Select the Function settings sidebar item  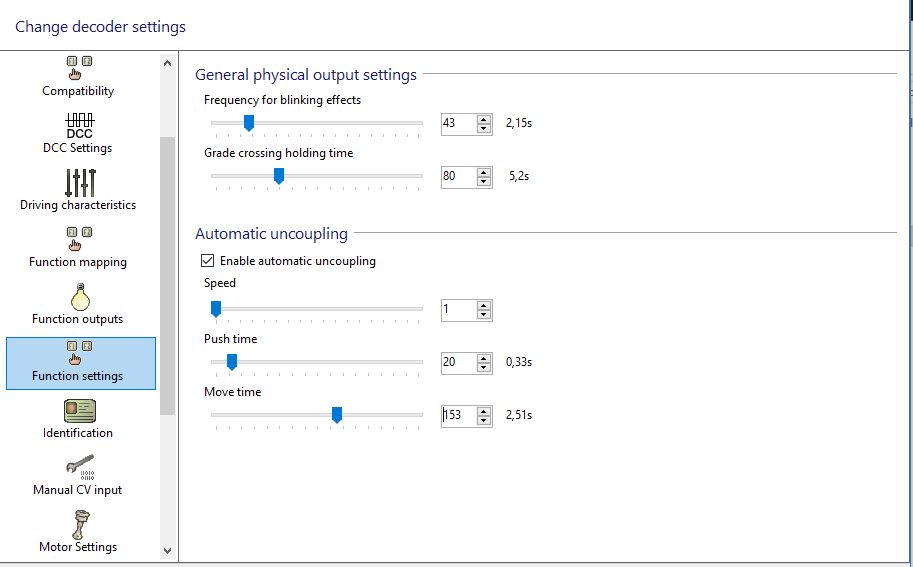tap(81, 363)
